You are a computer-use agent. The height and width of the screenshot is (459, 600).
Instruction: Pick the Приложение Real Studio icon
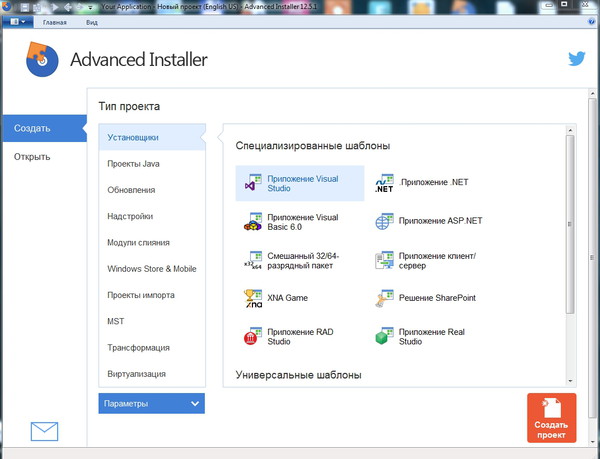(383, 336)
